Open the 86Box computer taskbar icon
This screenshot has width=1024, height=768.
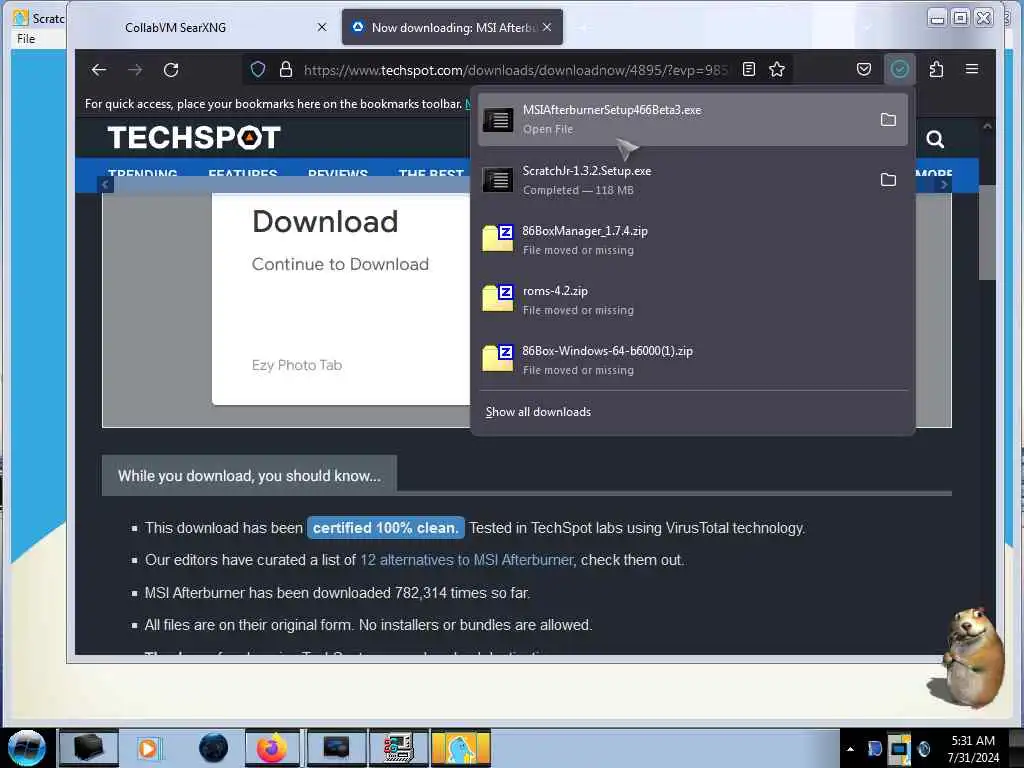pyautogui.click(x=398, y=748)
